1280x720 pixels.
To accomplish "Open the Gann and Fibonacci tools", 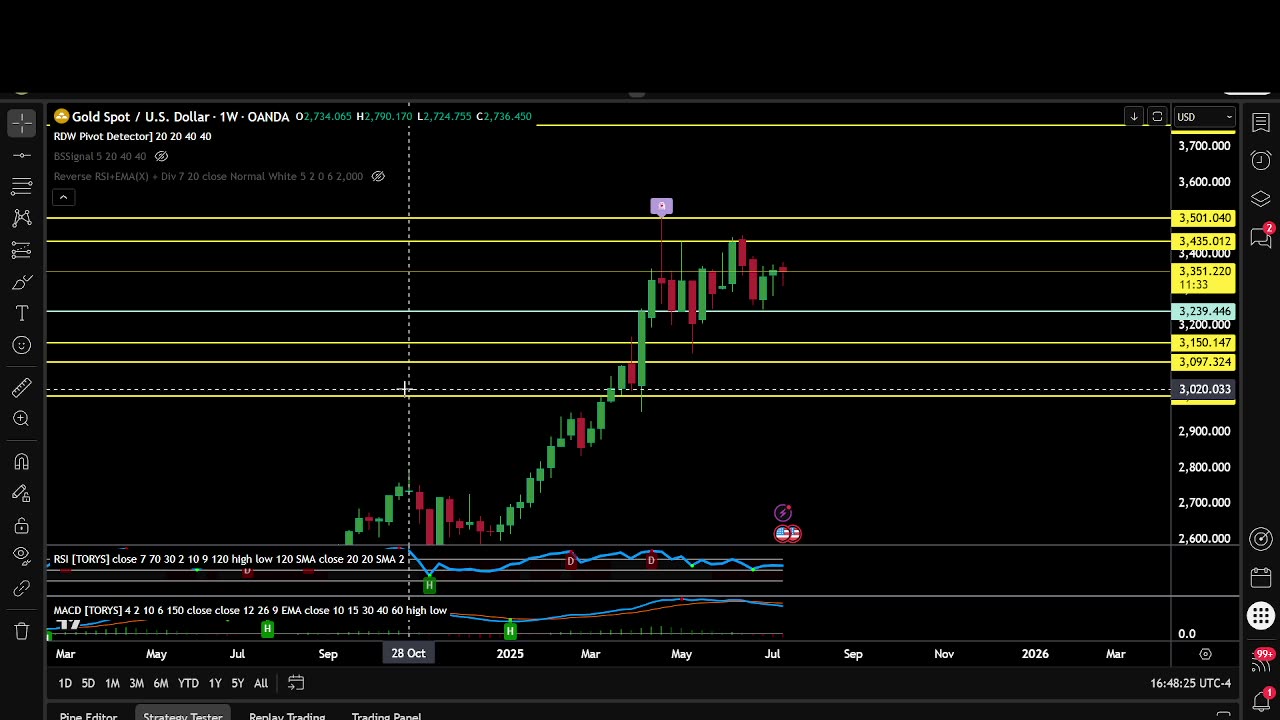I will [x=21, y=187].
